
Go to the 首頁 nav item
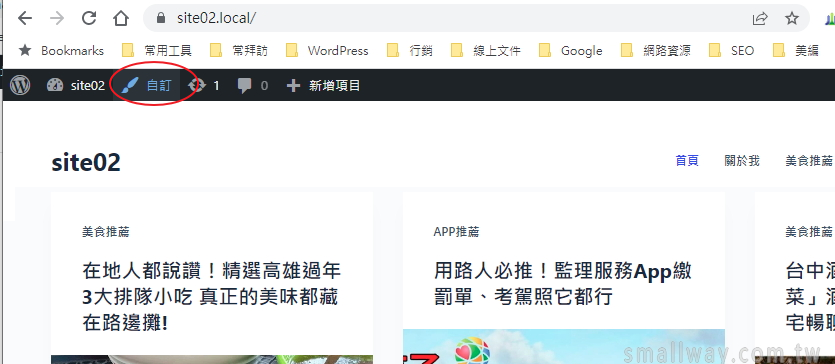pos(687,161)
